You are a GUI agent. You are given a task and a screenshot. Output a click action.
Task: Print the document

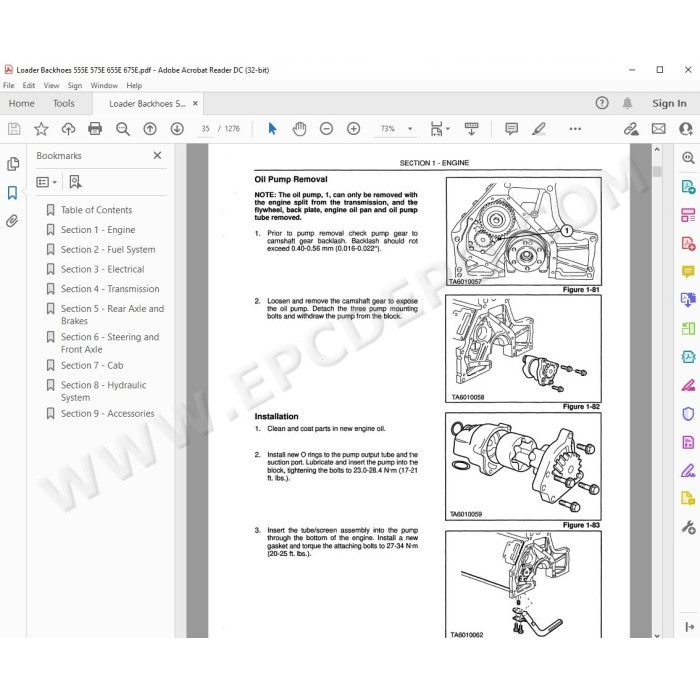click(95, 129)
